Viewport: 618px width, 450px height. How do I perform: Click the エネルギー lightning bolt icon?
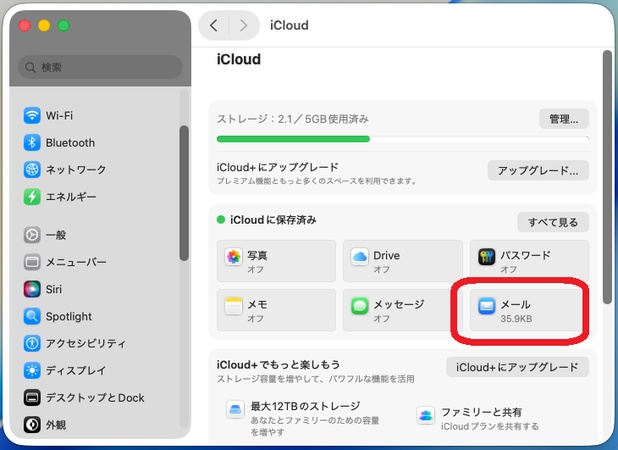click(x=32, y=197)
